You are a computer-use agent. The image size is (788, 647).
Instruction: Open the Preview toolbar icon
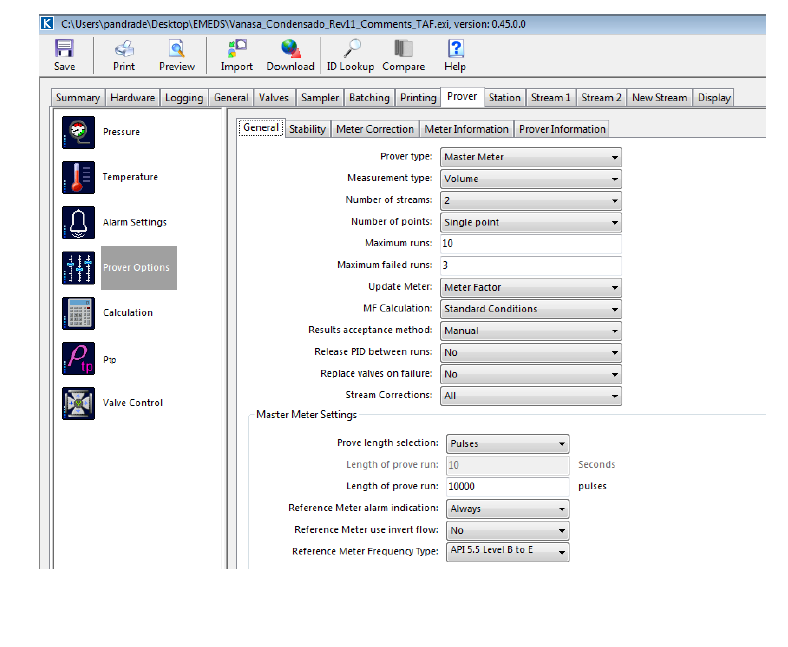pyautogui.click(x=176, y=49)
